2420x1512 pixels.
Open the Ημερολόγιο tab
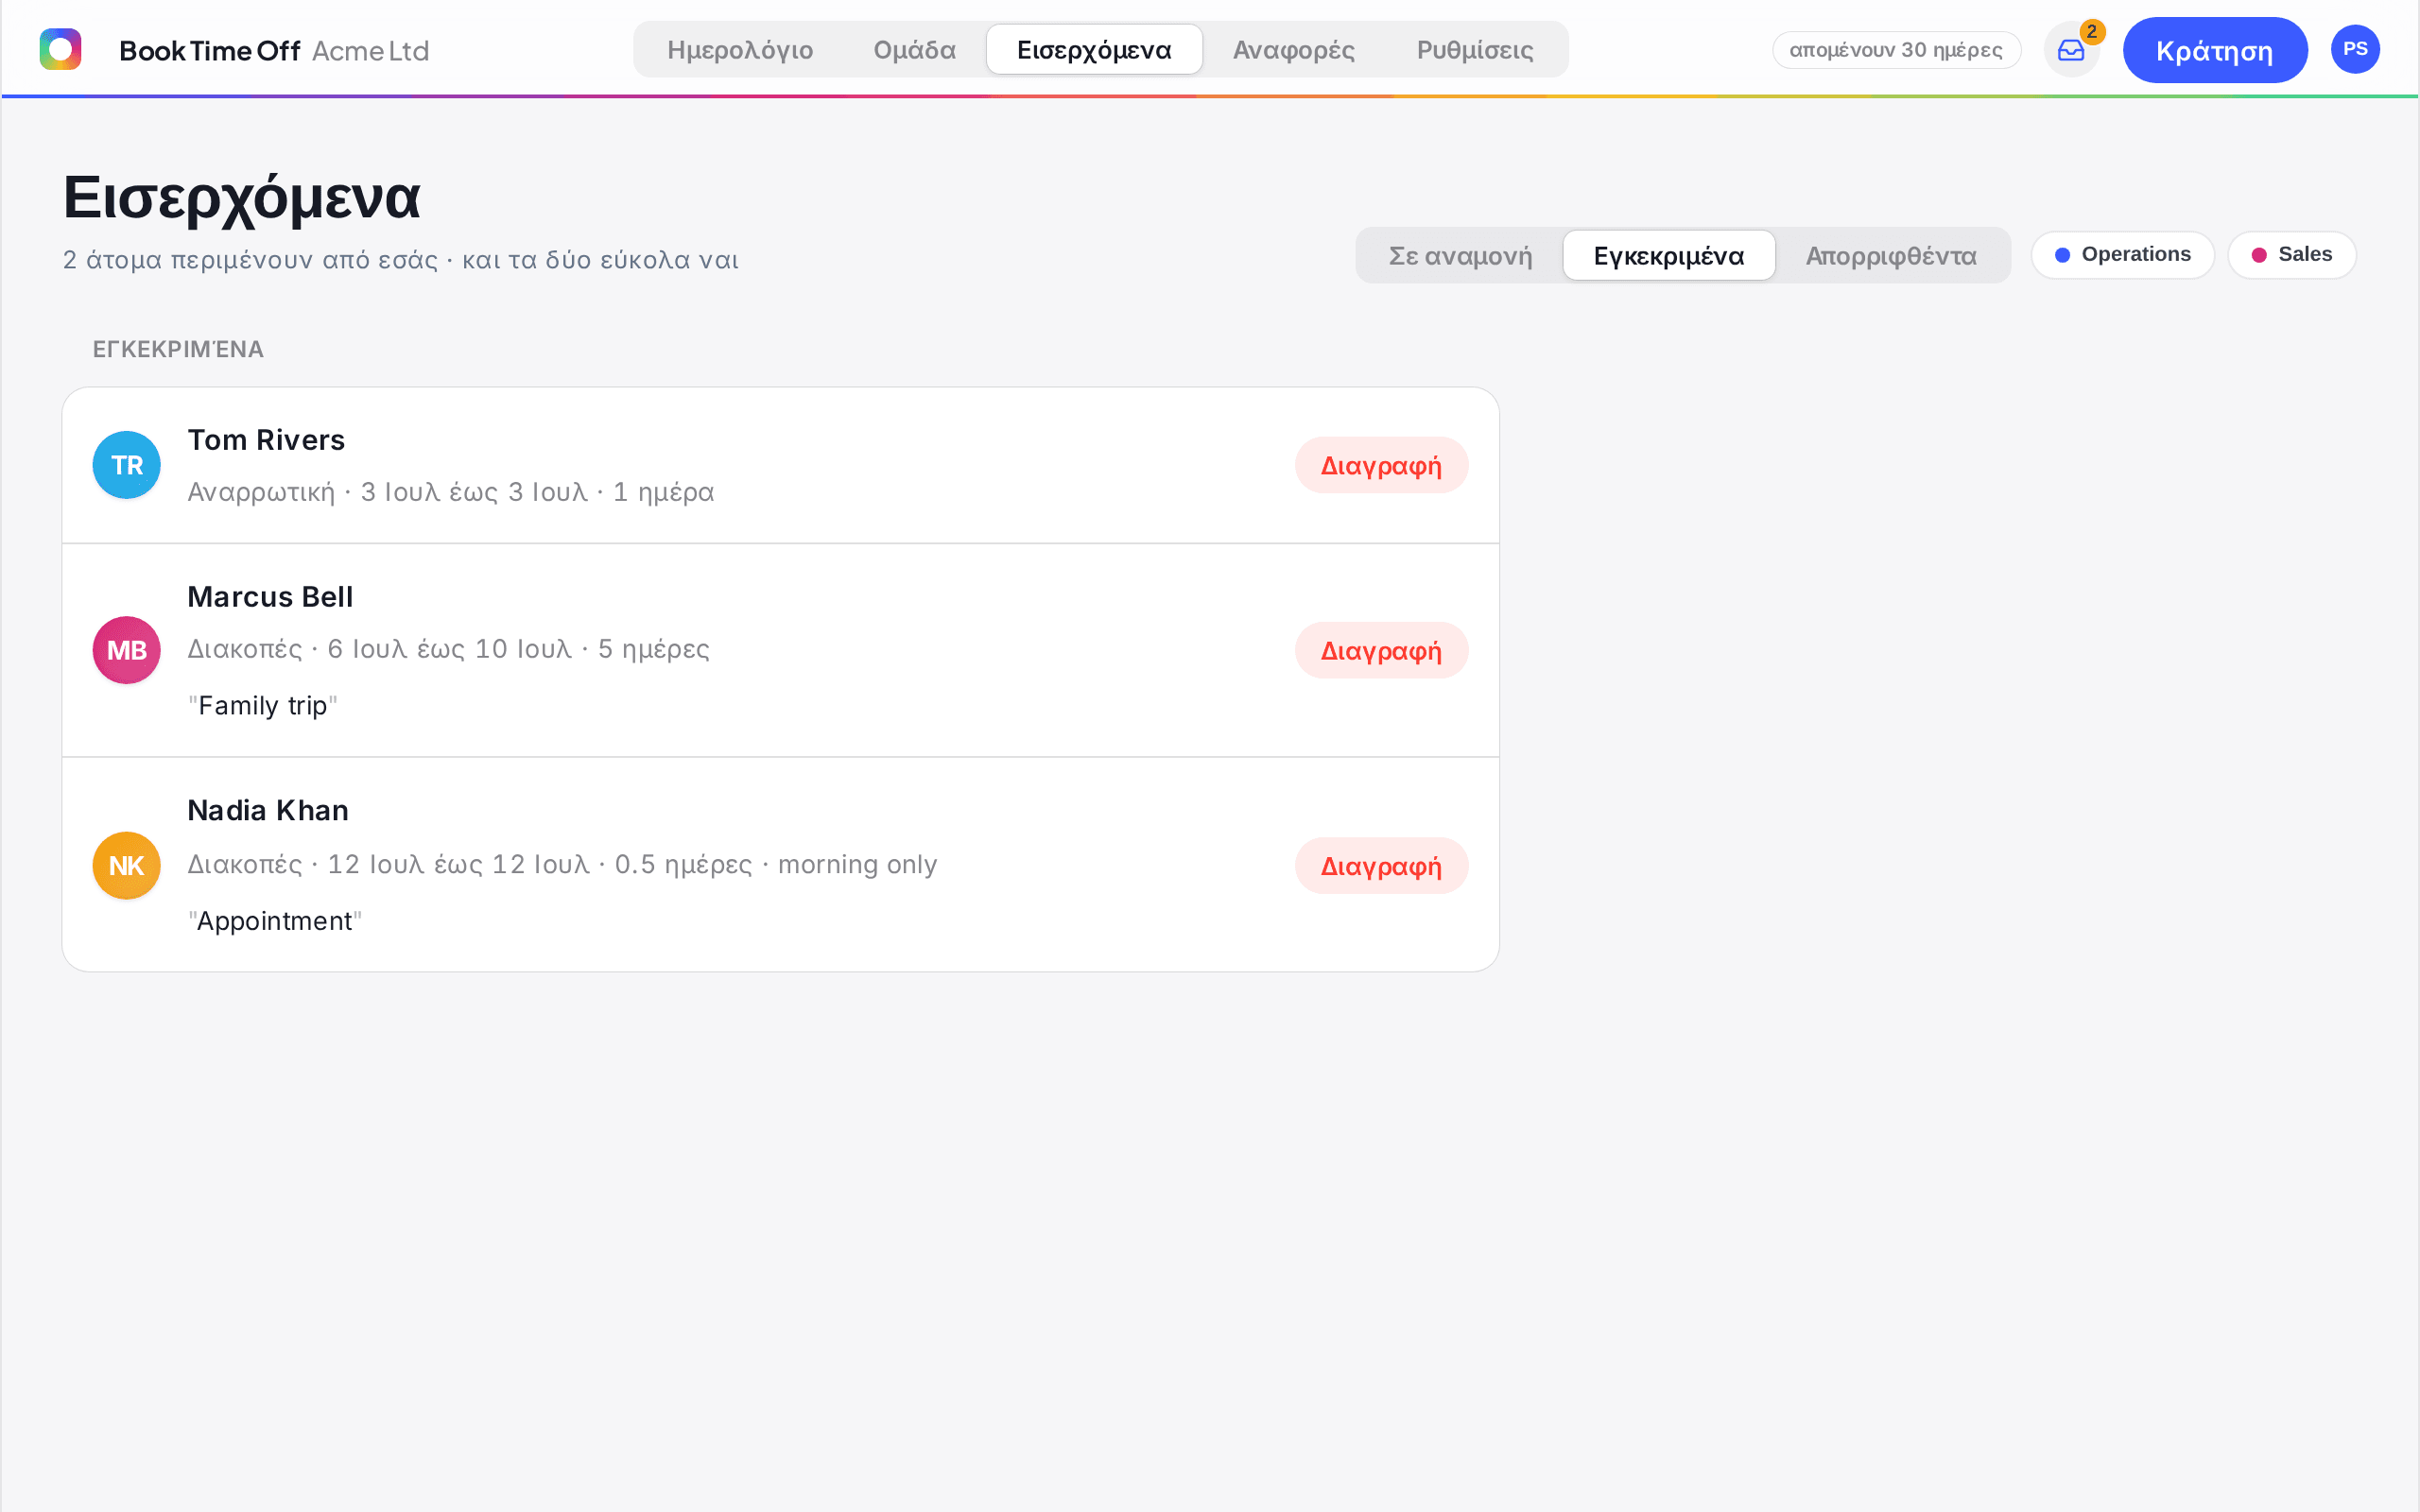[740, 50]
